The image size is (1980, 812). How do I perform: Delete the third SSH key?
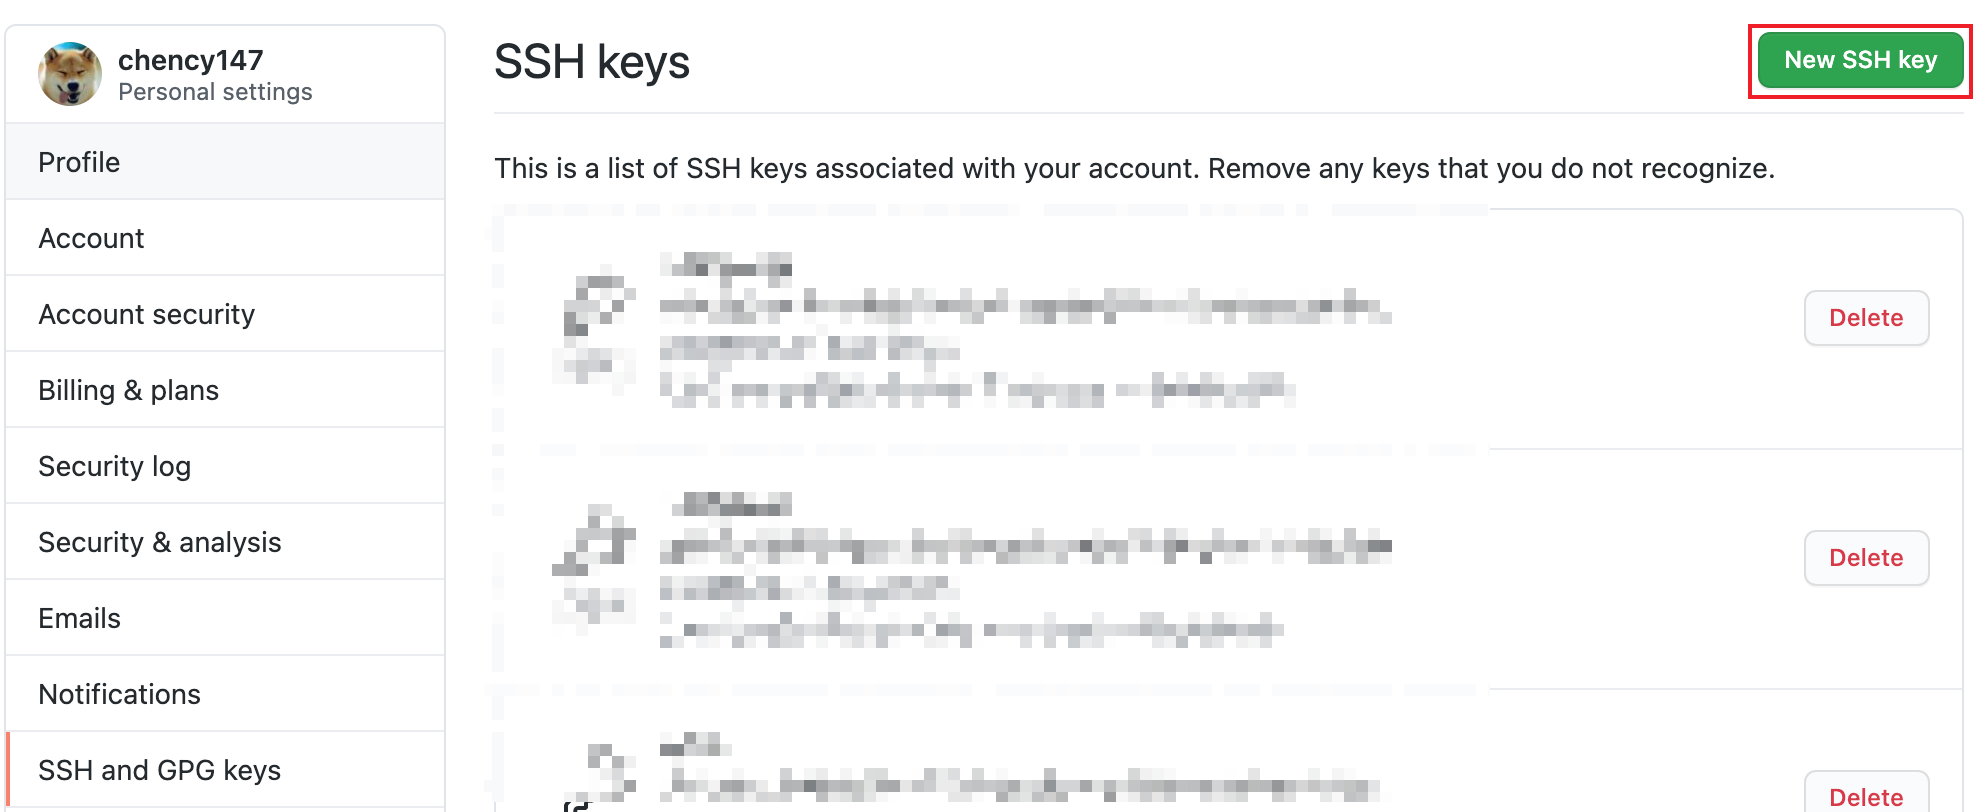(x=1866, y=794)
